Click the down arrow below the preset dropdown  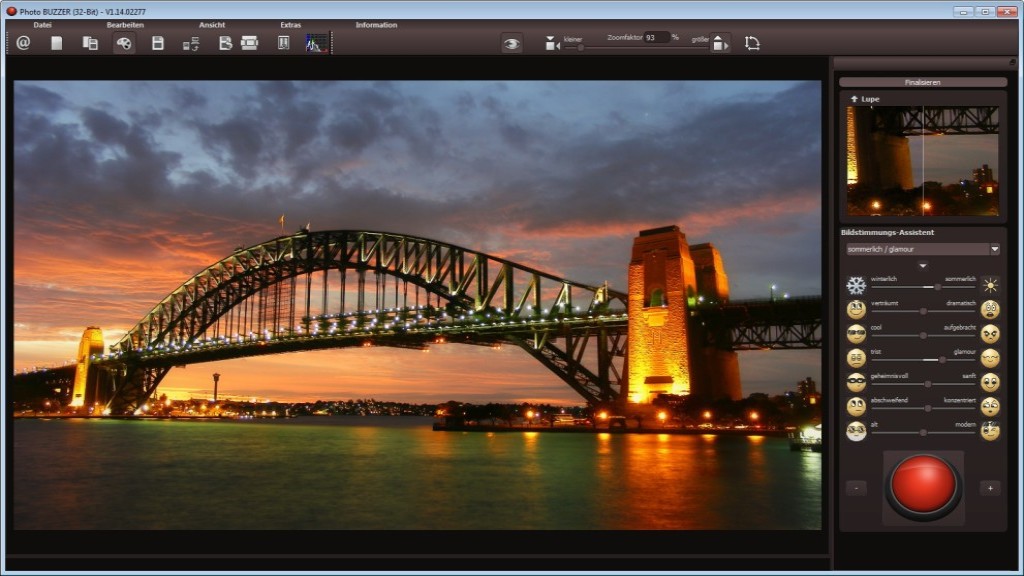point(922,266)
